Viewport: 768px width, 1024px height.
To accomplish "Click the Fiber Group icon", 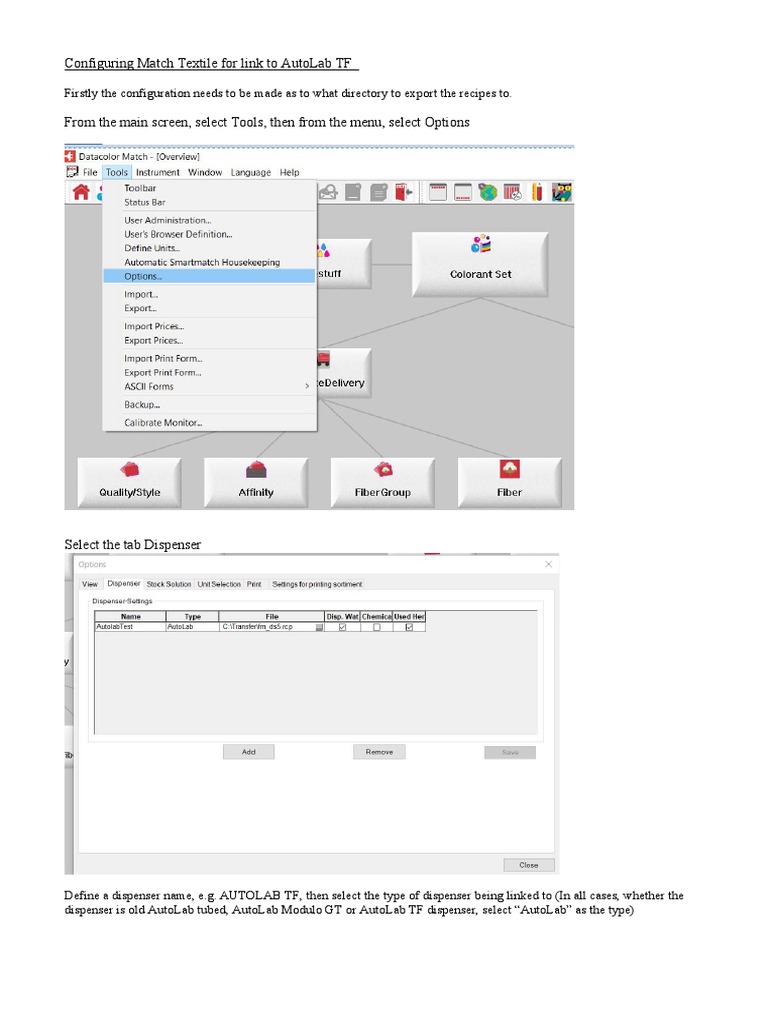I will [383, 469].
